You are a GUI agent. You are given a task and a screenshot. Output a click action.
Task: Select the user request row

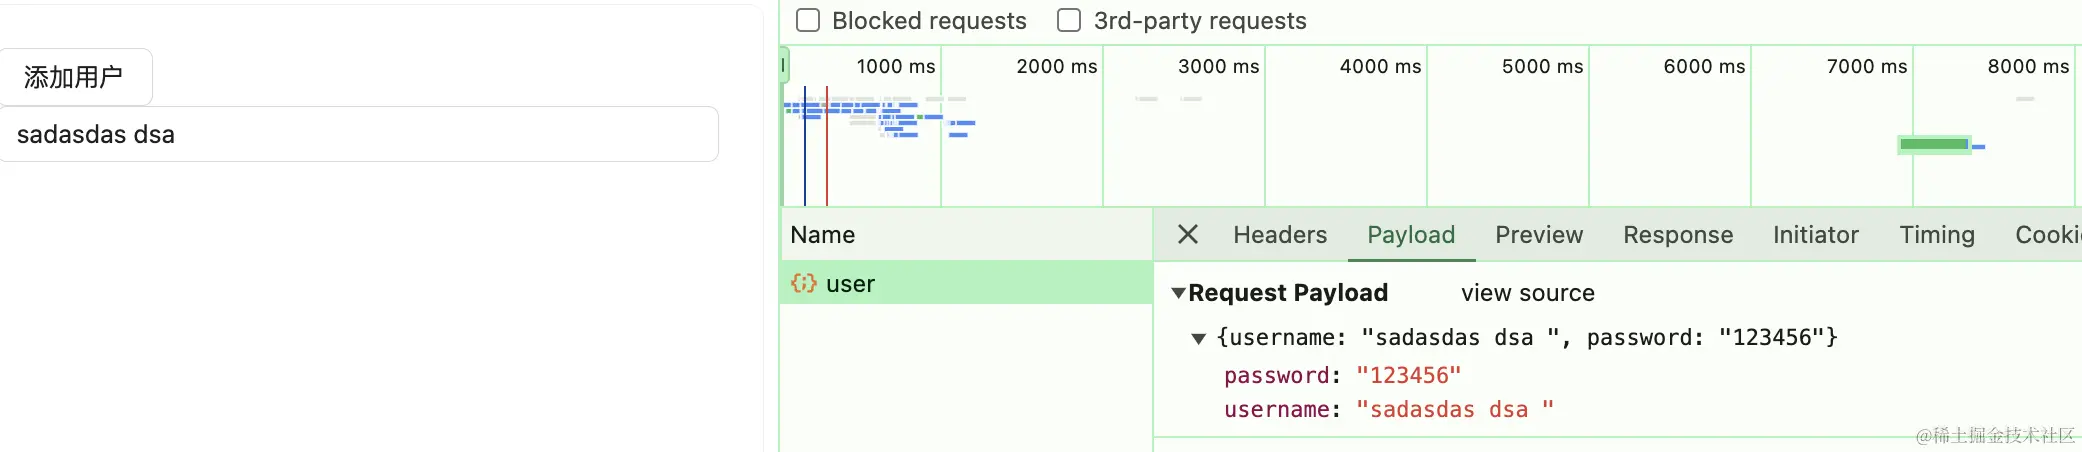click(965, 284)
